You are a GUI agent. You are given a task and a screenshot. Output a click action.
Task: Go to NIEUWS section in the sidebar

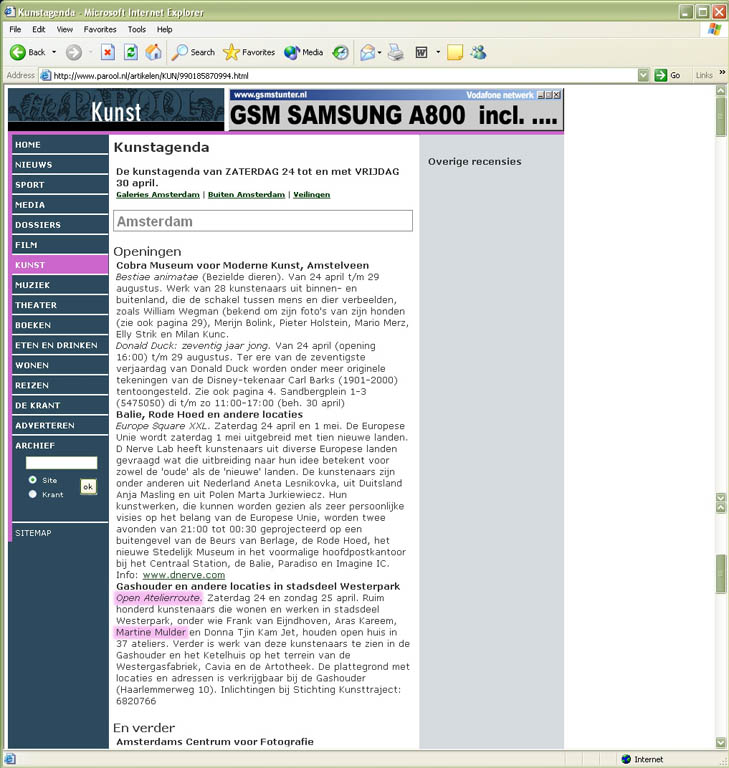point(60,165)
